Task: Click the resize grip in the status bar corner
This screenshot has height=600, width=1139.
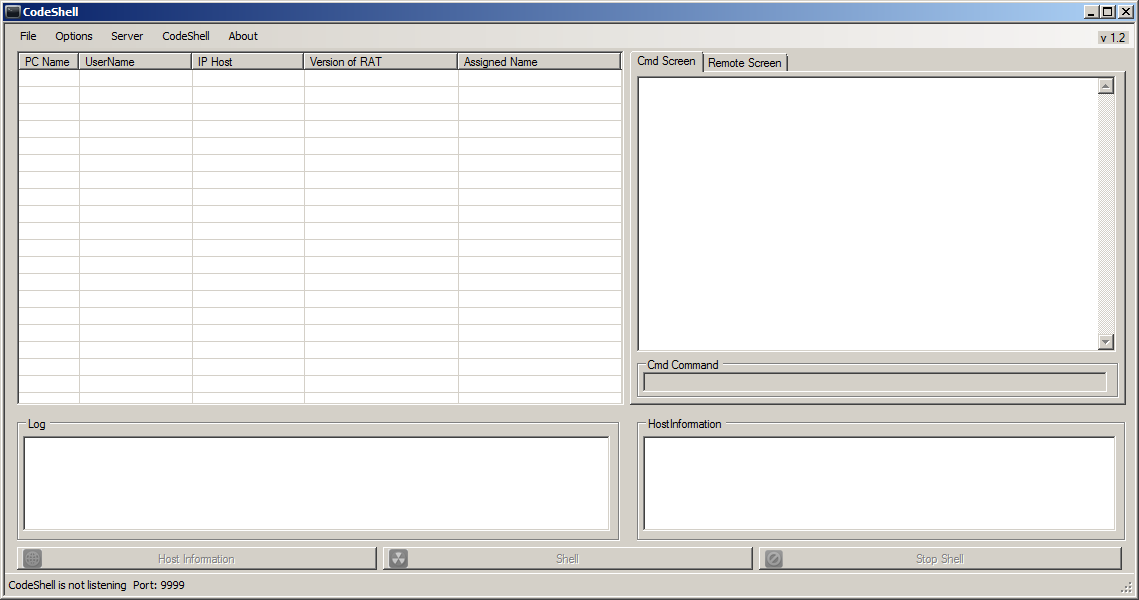Action: click(1126, 588)
